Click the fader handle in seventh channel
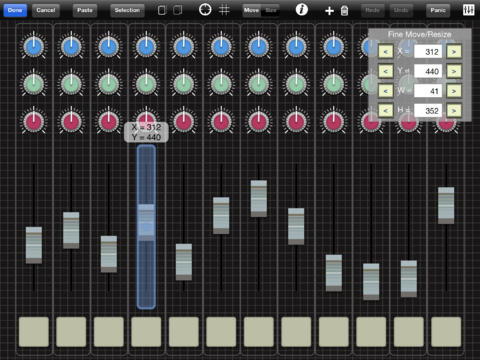 pos(259,199)
